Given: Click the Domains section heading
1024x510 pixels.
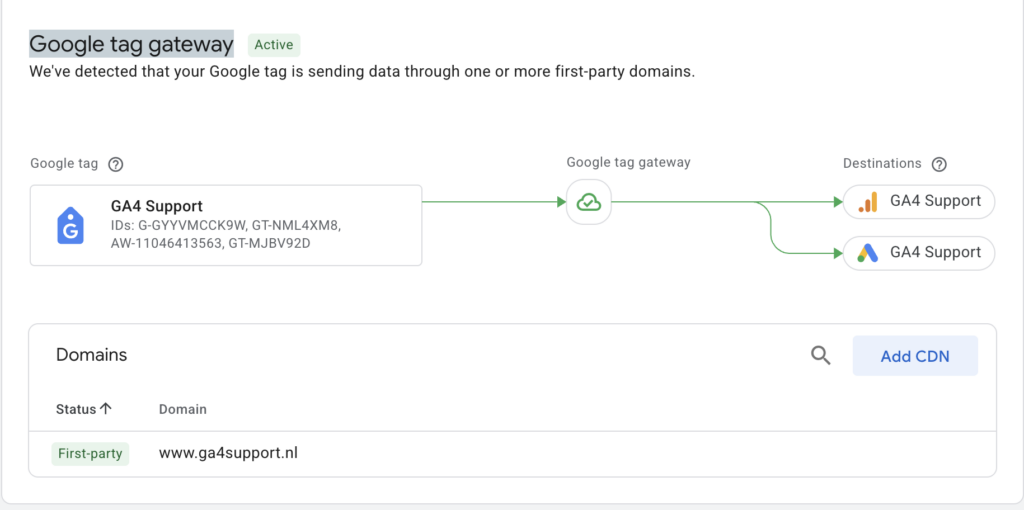Looking at the screenshot, I should tap(91, 355).
